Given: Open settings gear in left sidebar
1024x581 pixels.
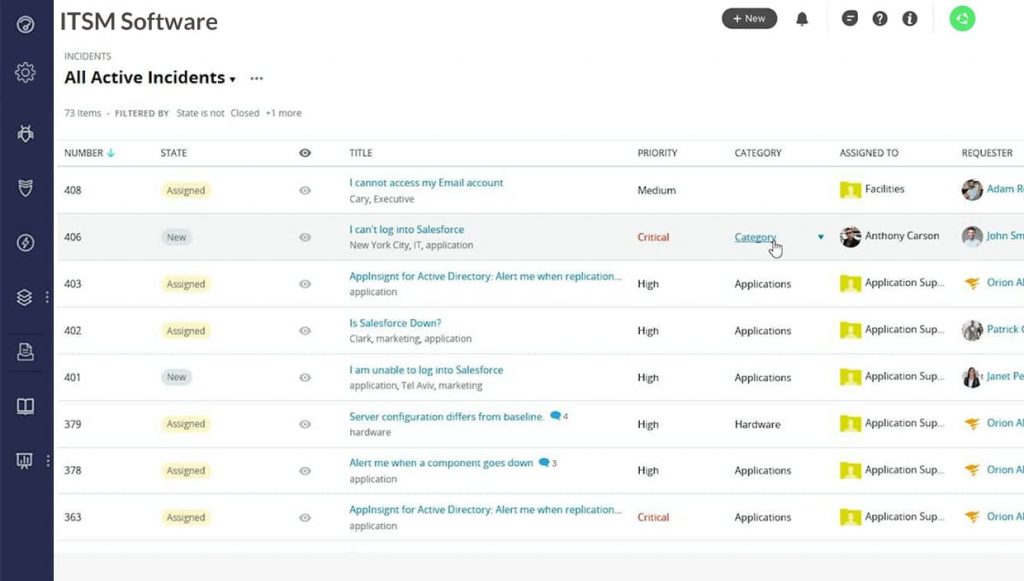Looking at the screenshot, I should [x=26, y=73].
